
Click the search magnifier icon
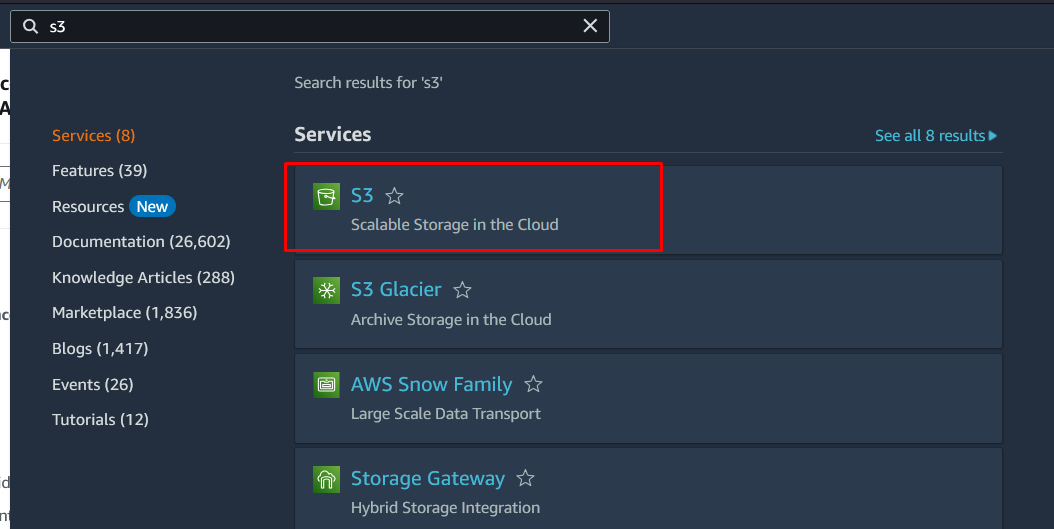pyautogui.click(x=30, y=26)
